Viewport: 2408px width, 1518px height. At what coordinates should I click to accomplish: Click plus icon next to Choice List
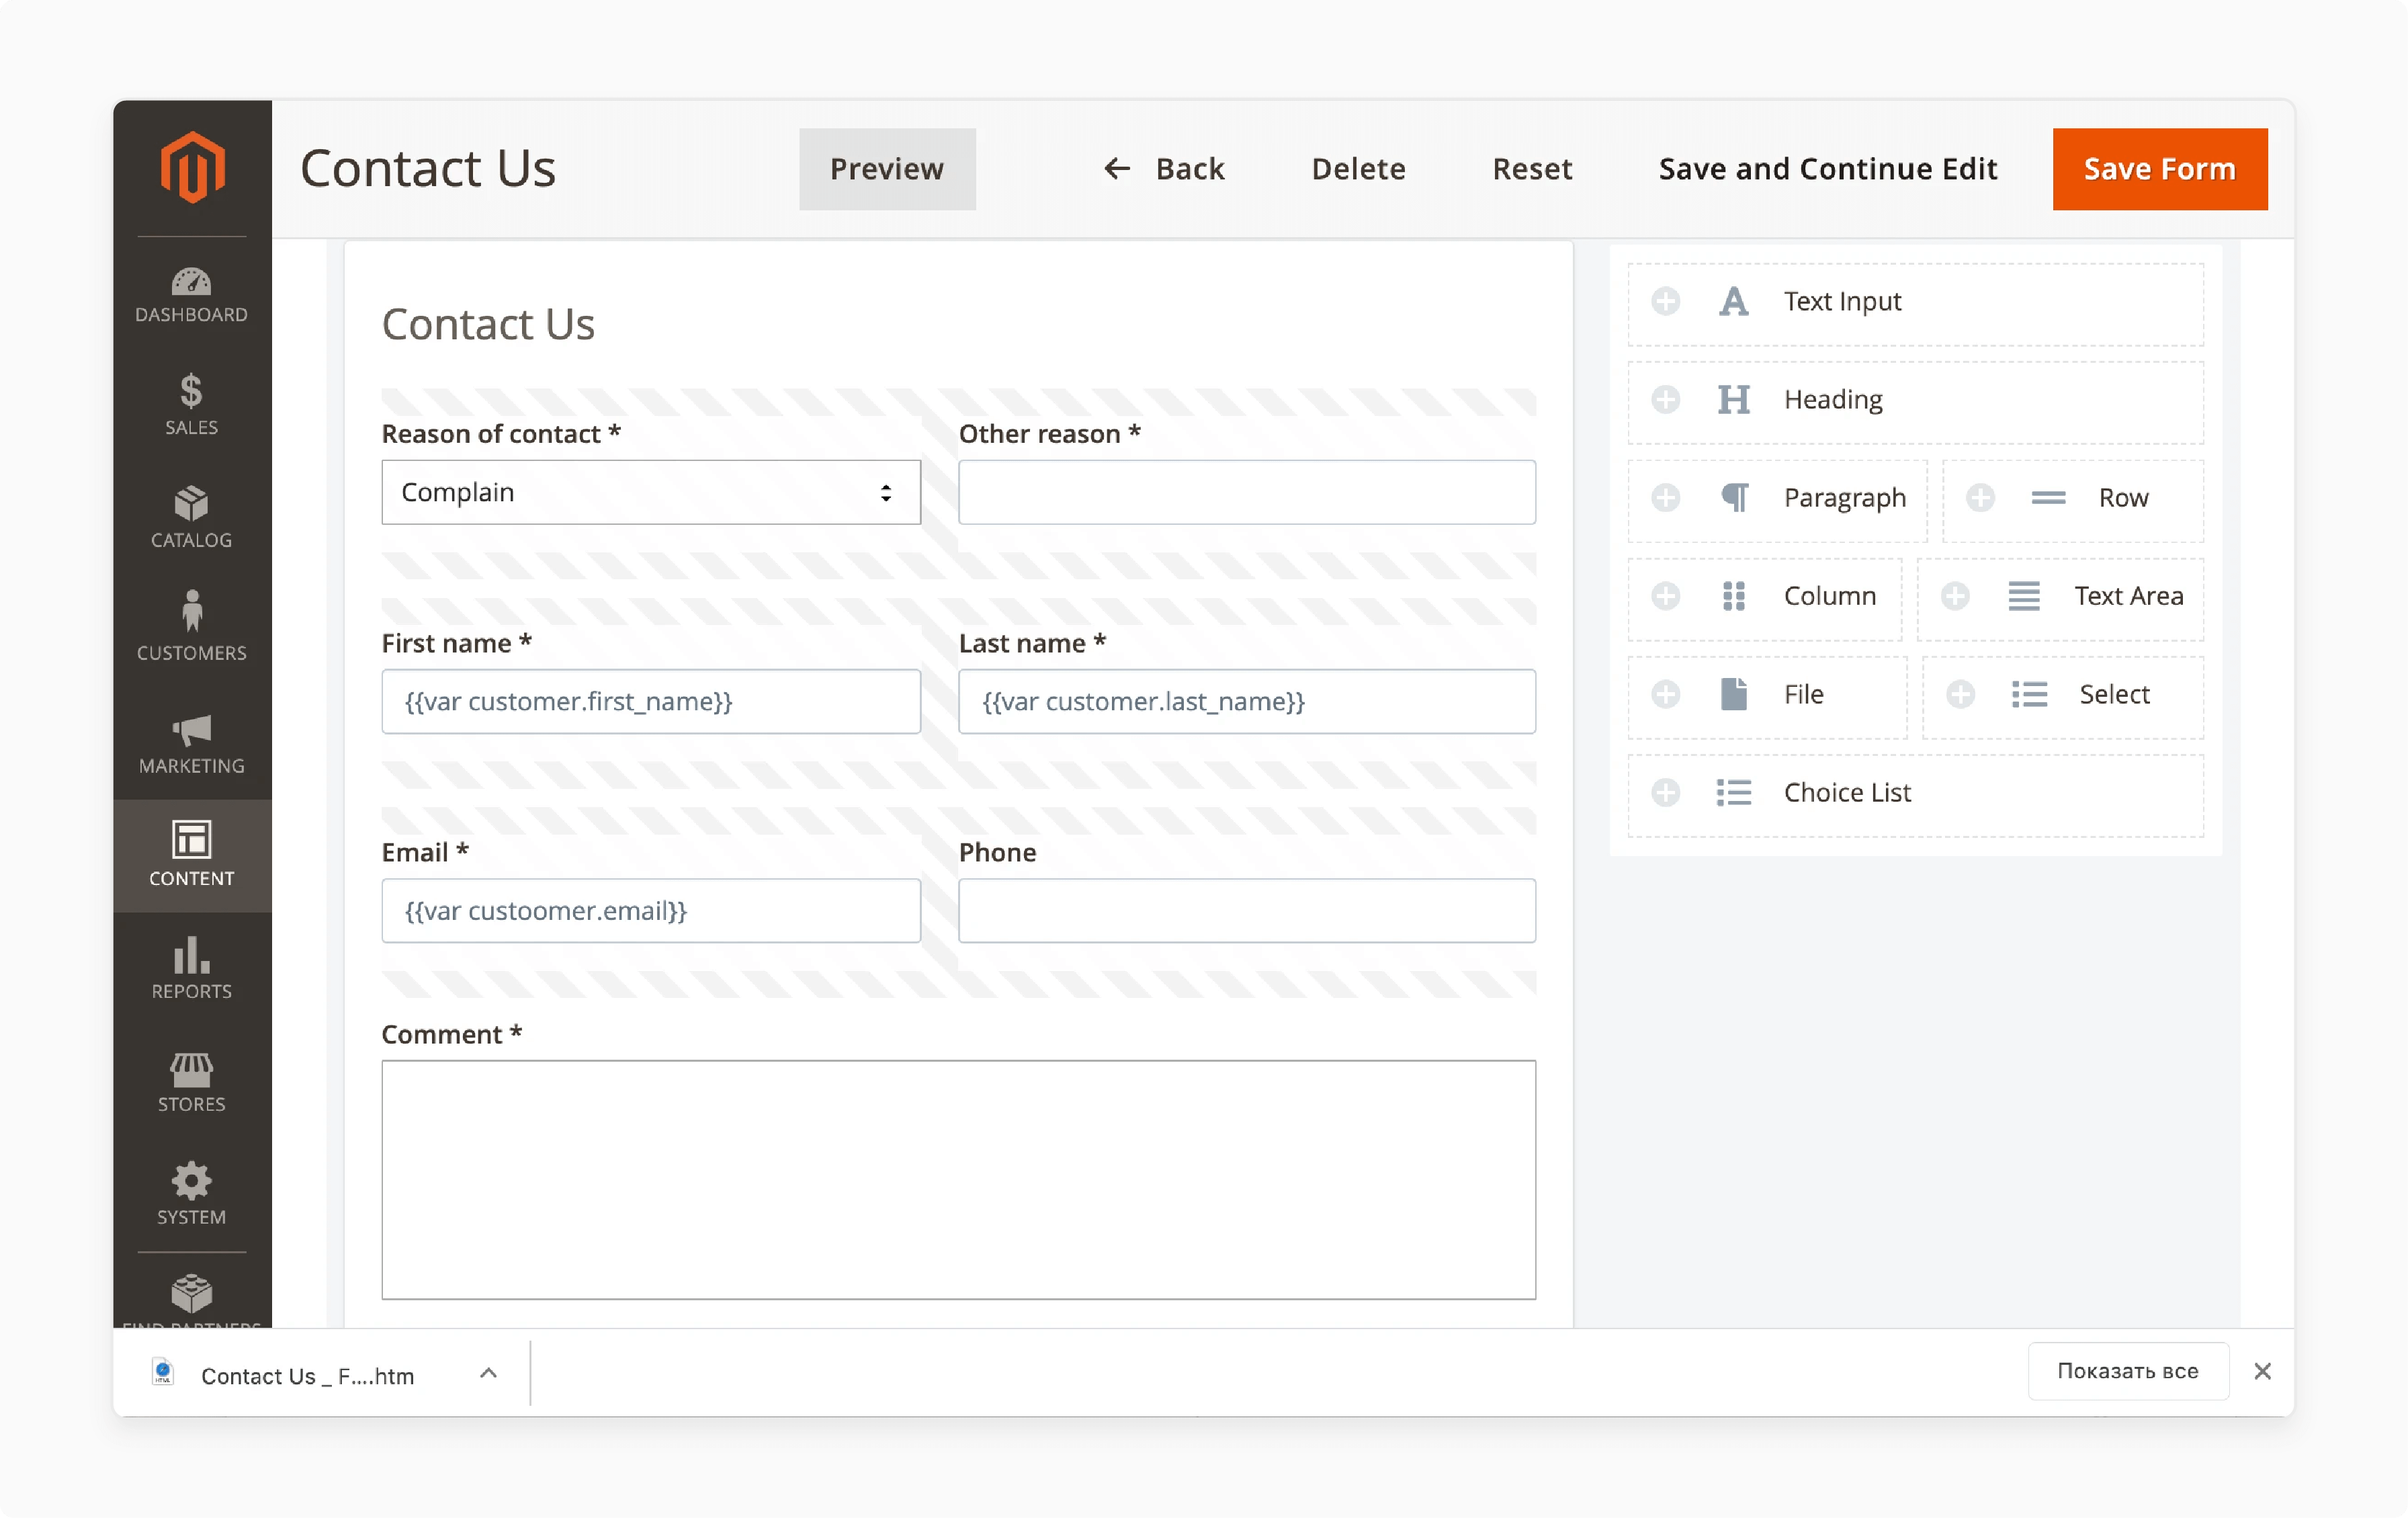click(1665, 792)
